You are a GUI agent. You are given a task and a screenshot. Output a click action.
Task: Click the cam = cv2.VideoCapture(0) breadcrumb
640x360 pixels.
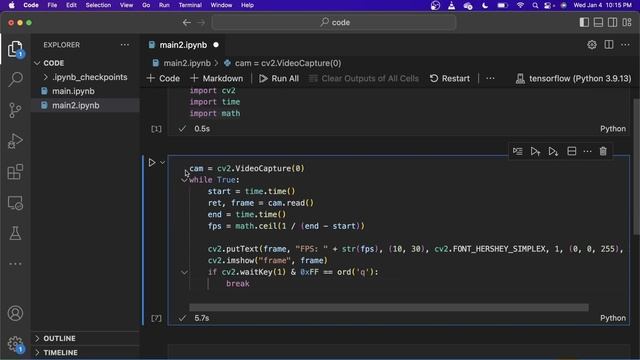click(x=282, y=63)
